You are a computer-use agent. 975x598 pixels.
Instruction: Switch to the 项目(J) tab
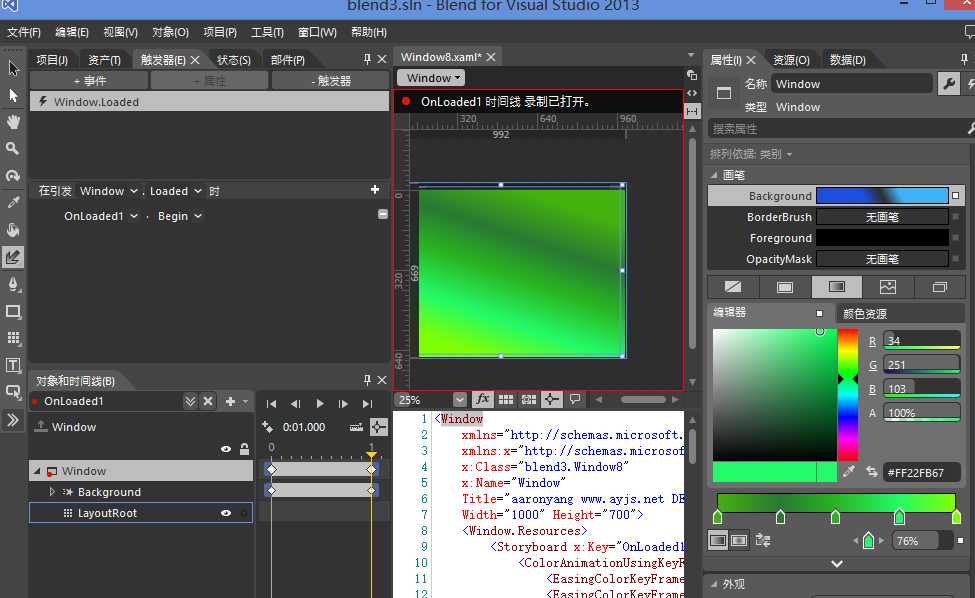(52, 60)
